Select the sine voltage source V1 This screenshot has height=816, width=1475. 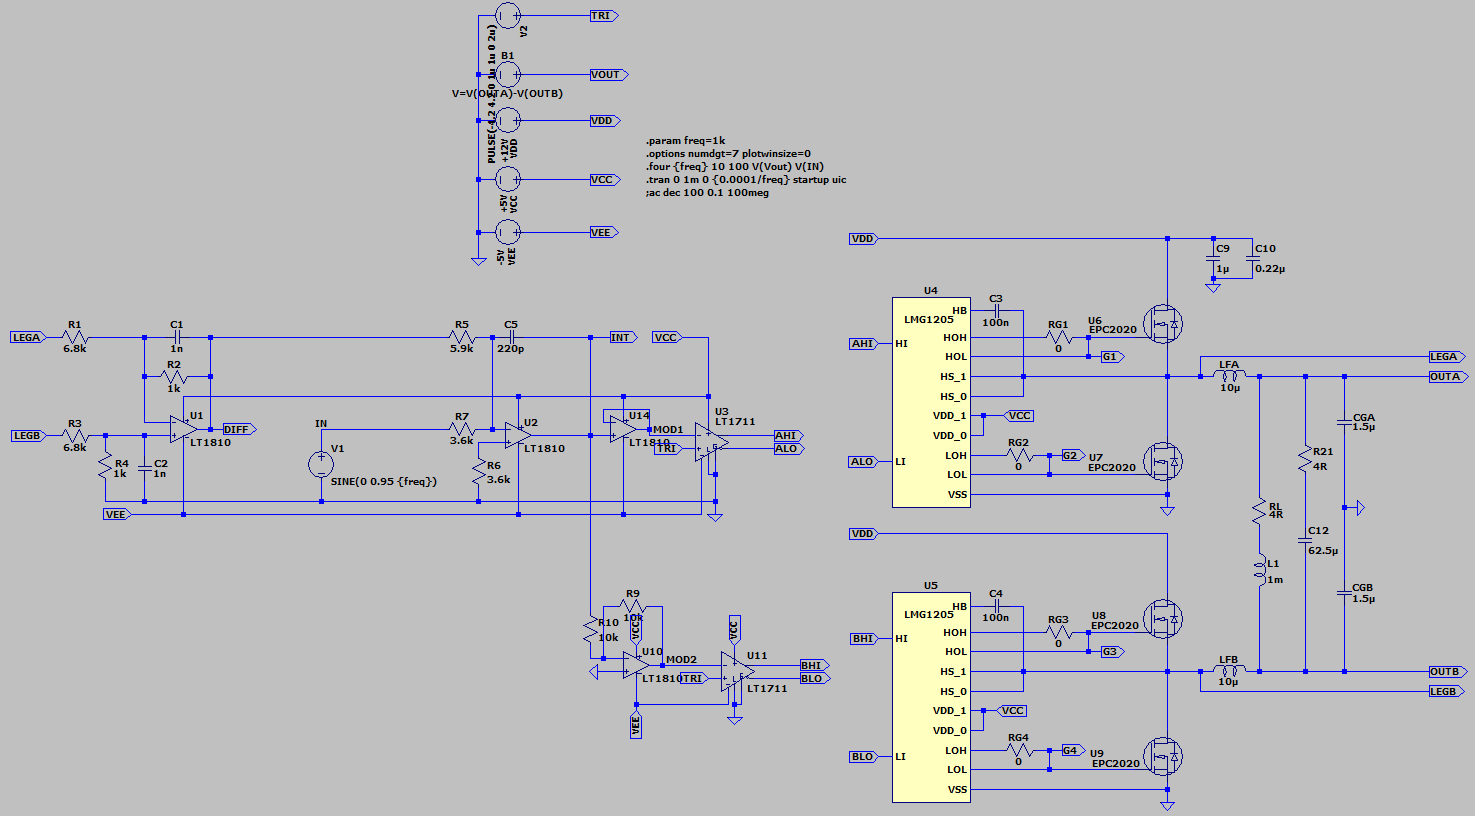320,462
